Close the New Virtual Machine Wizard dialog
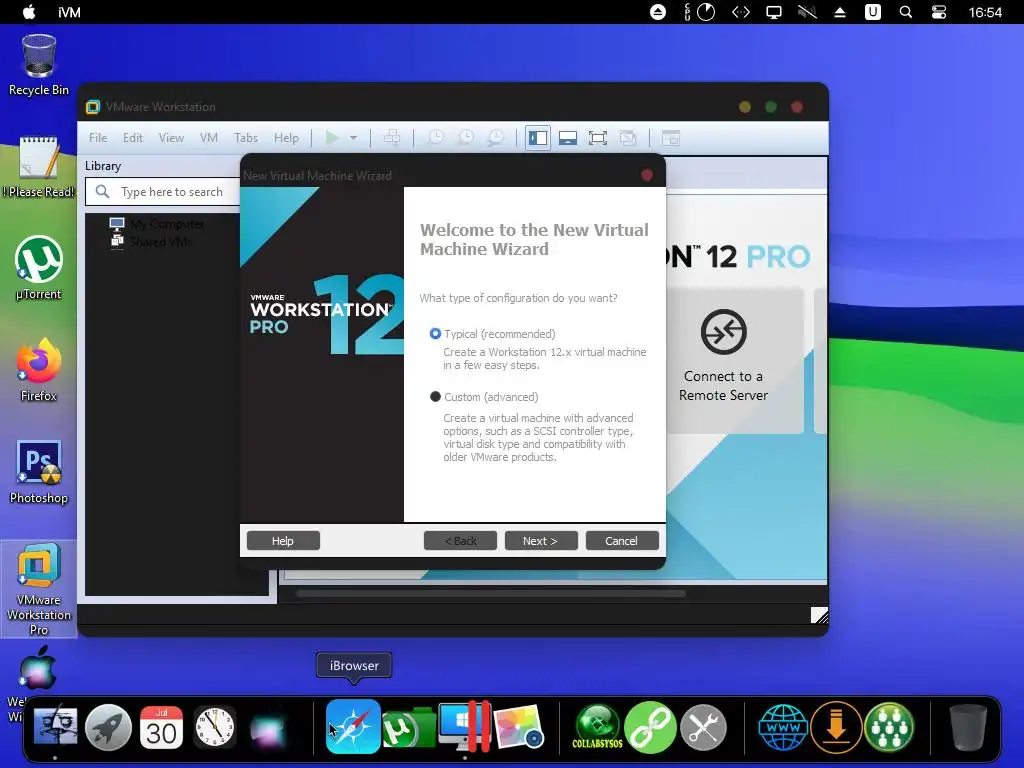The image size is (1024, 768). tap(647, 175)
